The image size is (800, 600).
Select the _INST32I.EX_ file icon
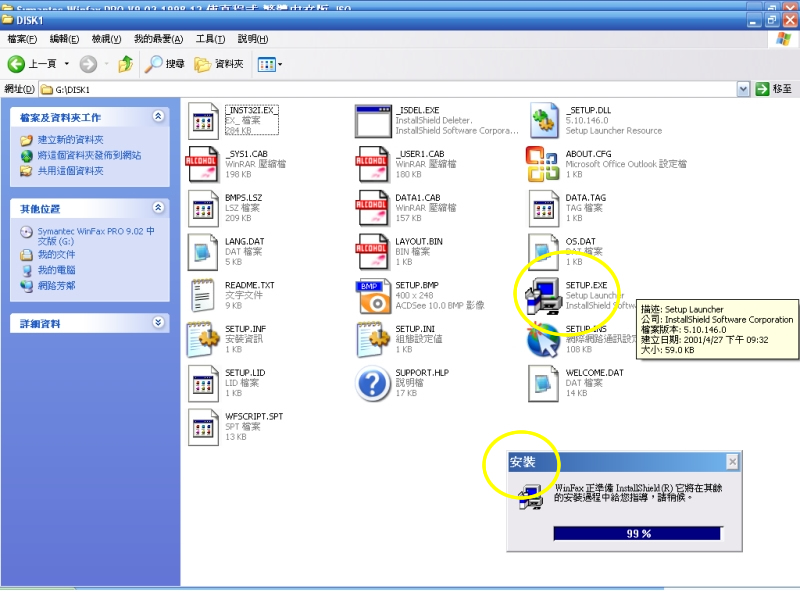point(203,121)
